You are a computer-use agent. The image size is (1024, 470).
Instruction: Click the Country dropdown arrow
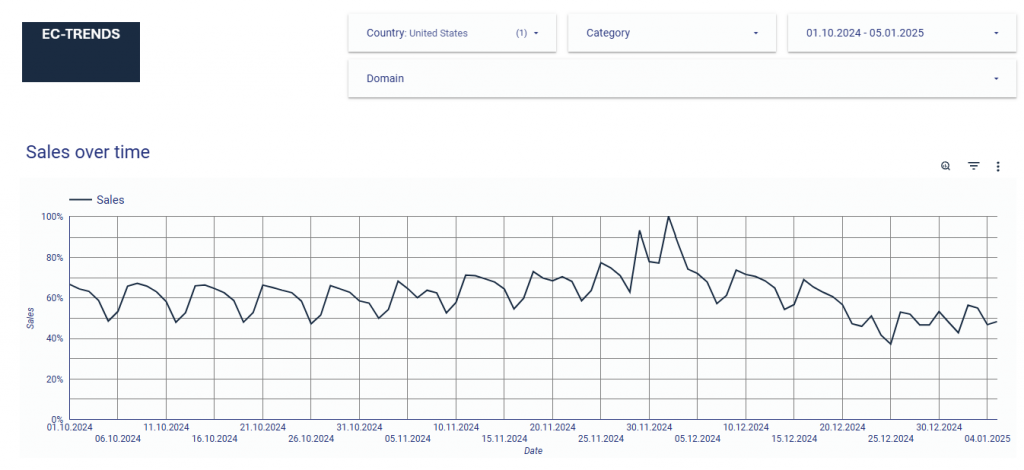click(x=536, y=33)
